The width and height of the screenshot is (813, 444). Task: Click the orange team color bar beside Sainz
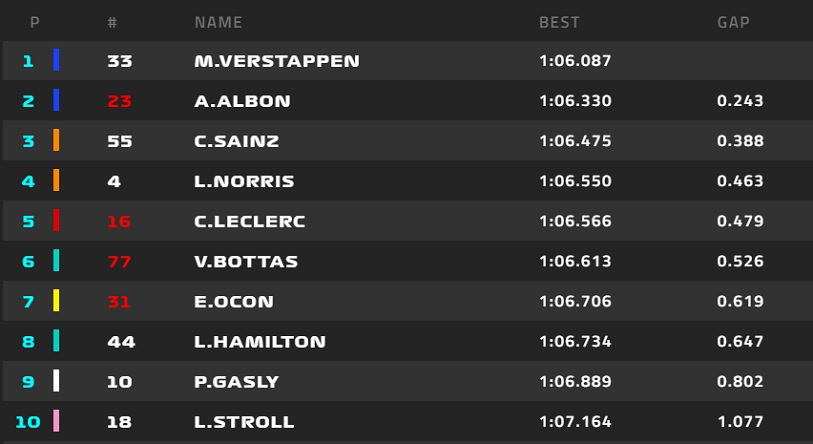[57, 141]
